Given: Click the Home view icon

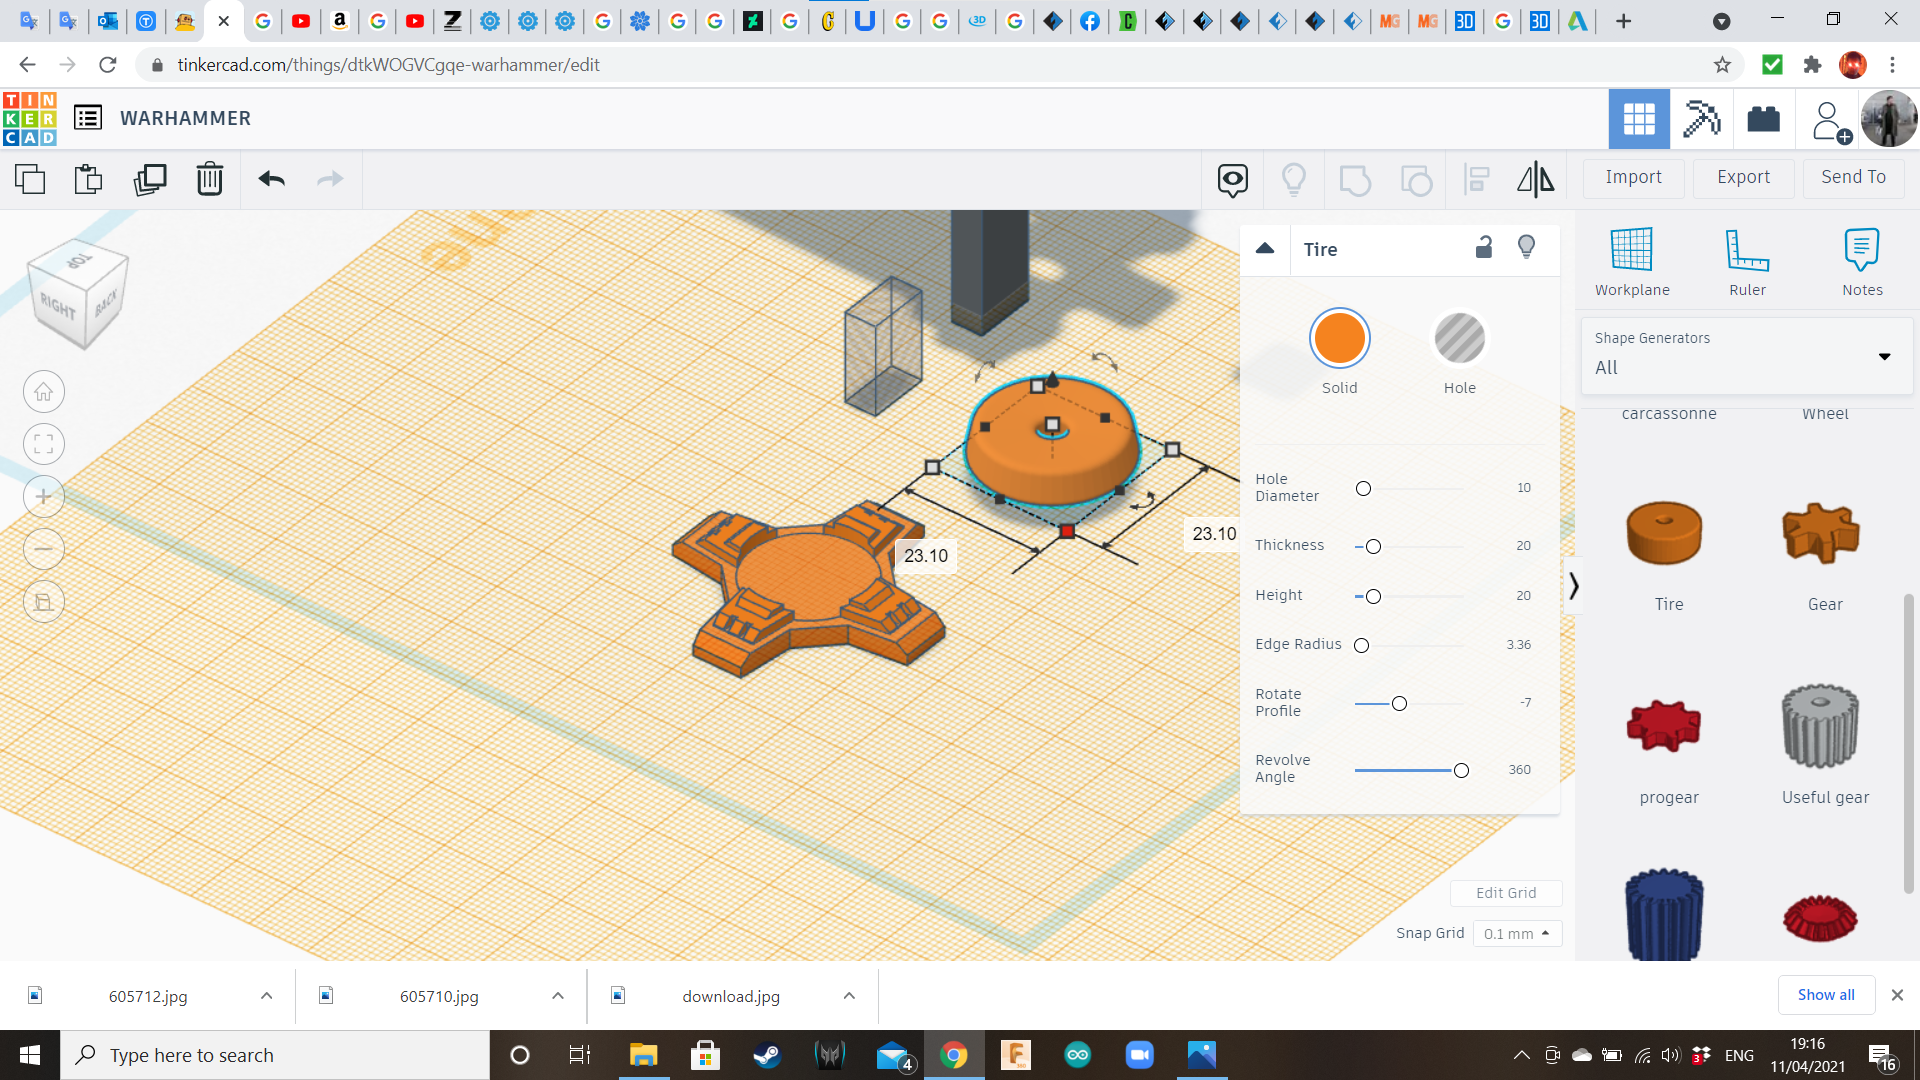Looking at the screenshot, I should (44, 392).
